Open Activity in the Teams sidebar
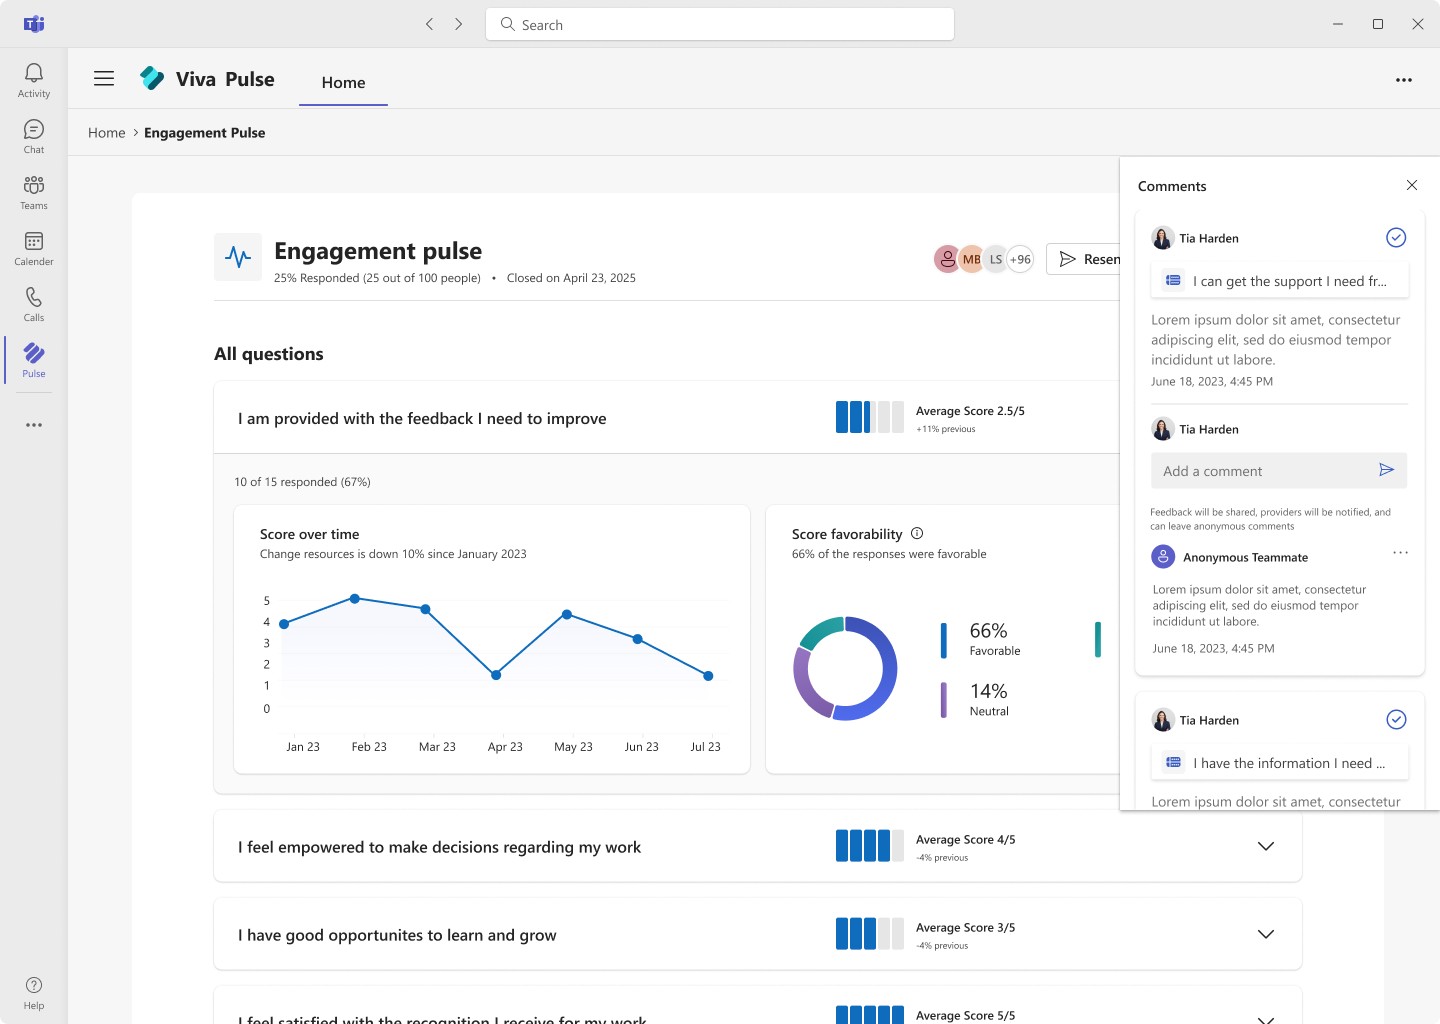The image size is (1440, 1024). (34, 80)
